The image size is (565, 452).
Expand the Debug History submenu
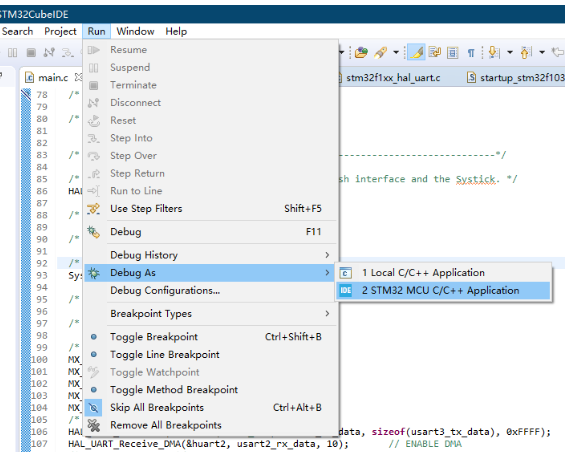210,255
